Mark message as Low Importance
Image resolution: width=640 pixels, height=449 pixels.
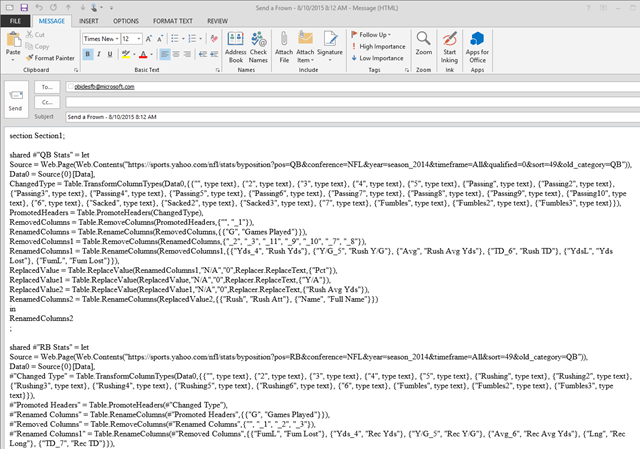378,58
